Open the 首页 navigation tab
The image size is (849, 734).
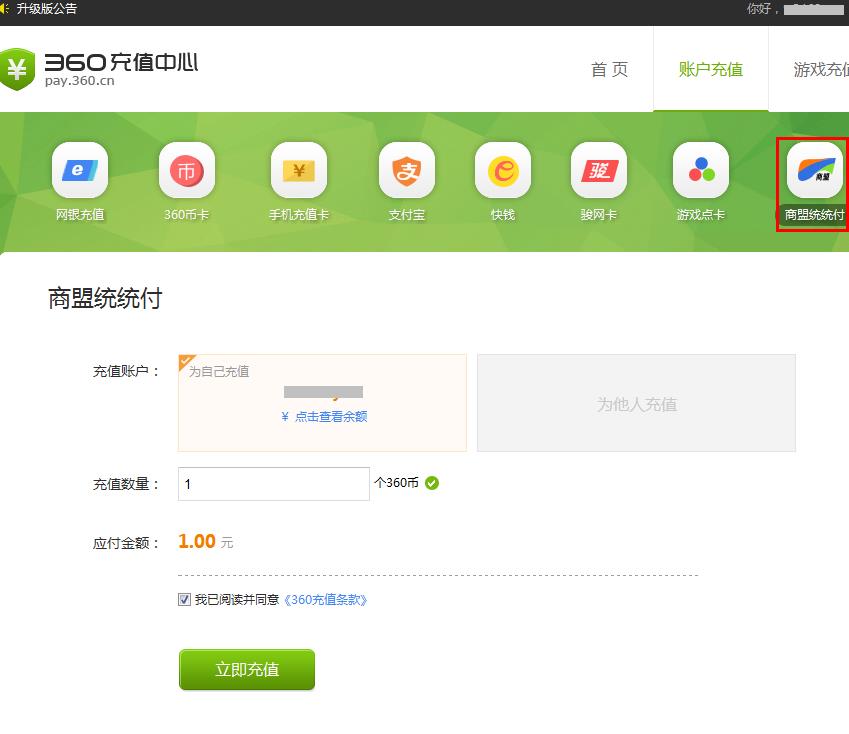609,70
